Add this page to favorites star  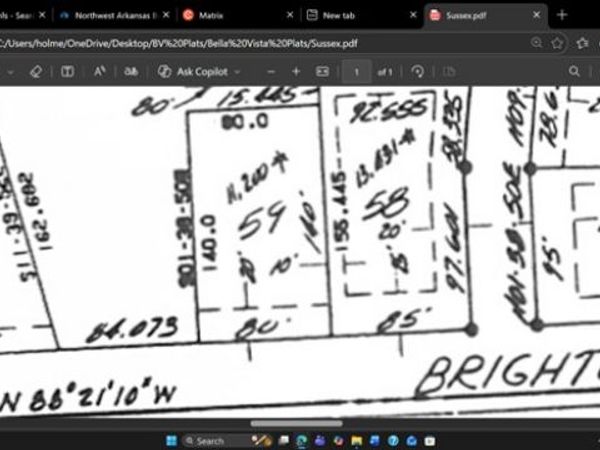point(557,43)
